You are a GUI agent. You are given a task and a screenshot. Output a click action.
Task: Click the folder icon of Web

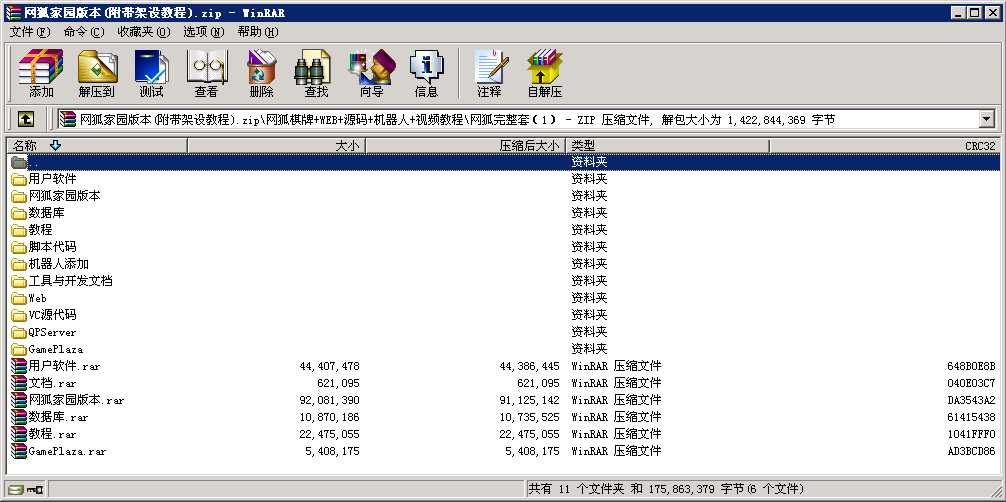pos(19,298)
